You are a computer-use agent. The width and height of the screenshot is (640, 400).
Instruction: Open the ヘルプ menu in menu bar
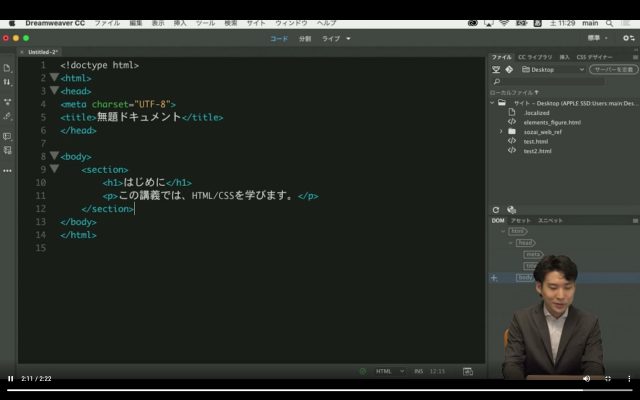(x=327, y=23)
